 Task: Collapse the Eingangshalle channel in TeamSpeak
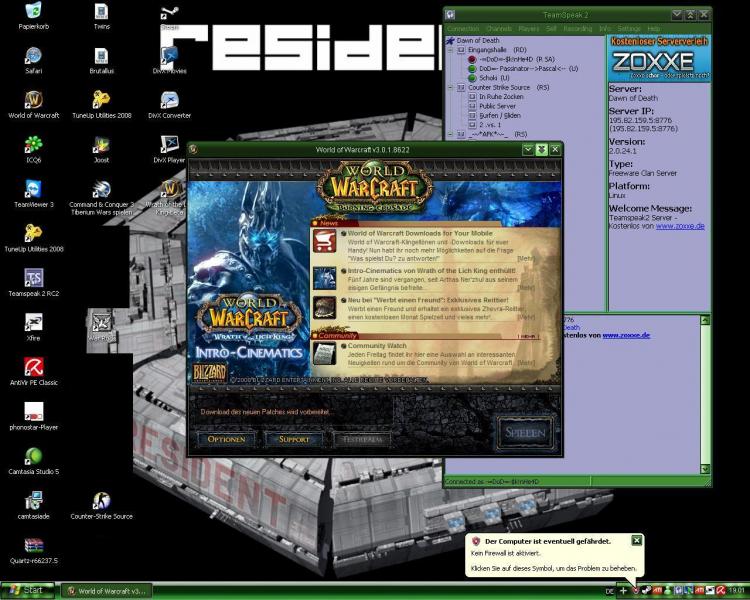tap(450, 50)
